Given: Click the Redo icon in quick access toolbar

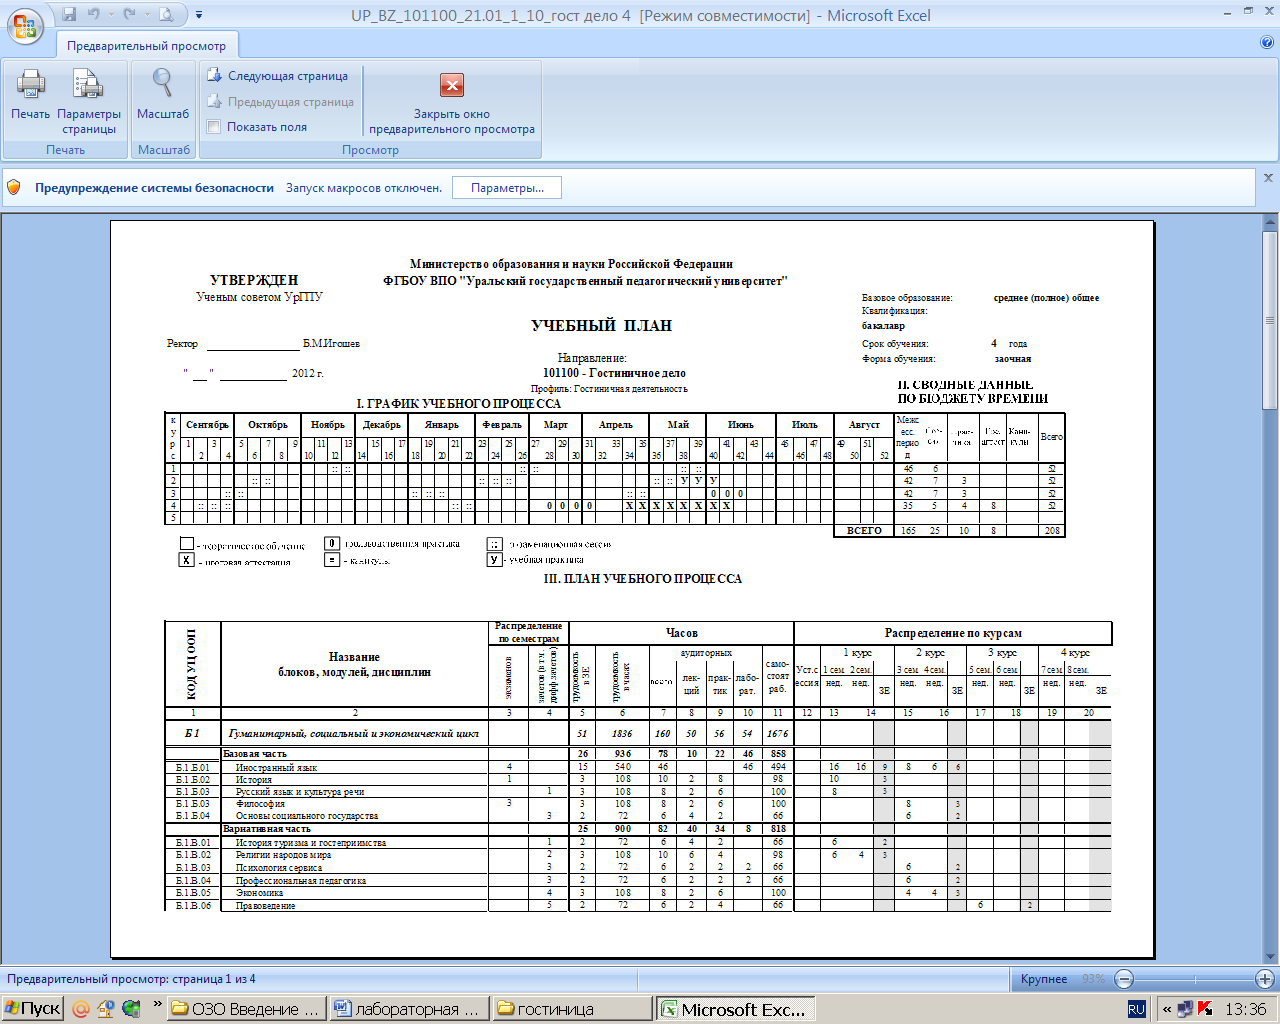Looking at the screenshot, I should pyautogui.click(x=128, y=15).
